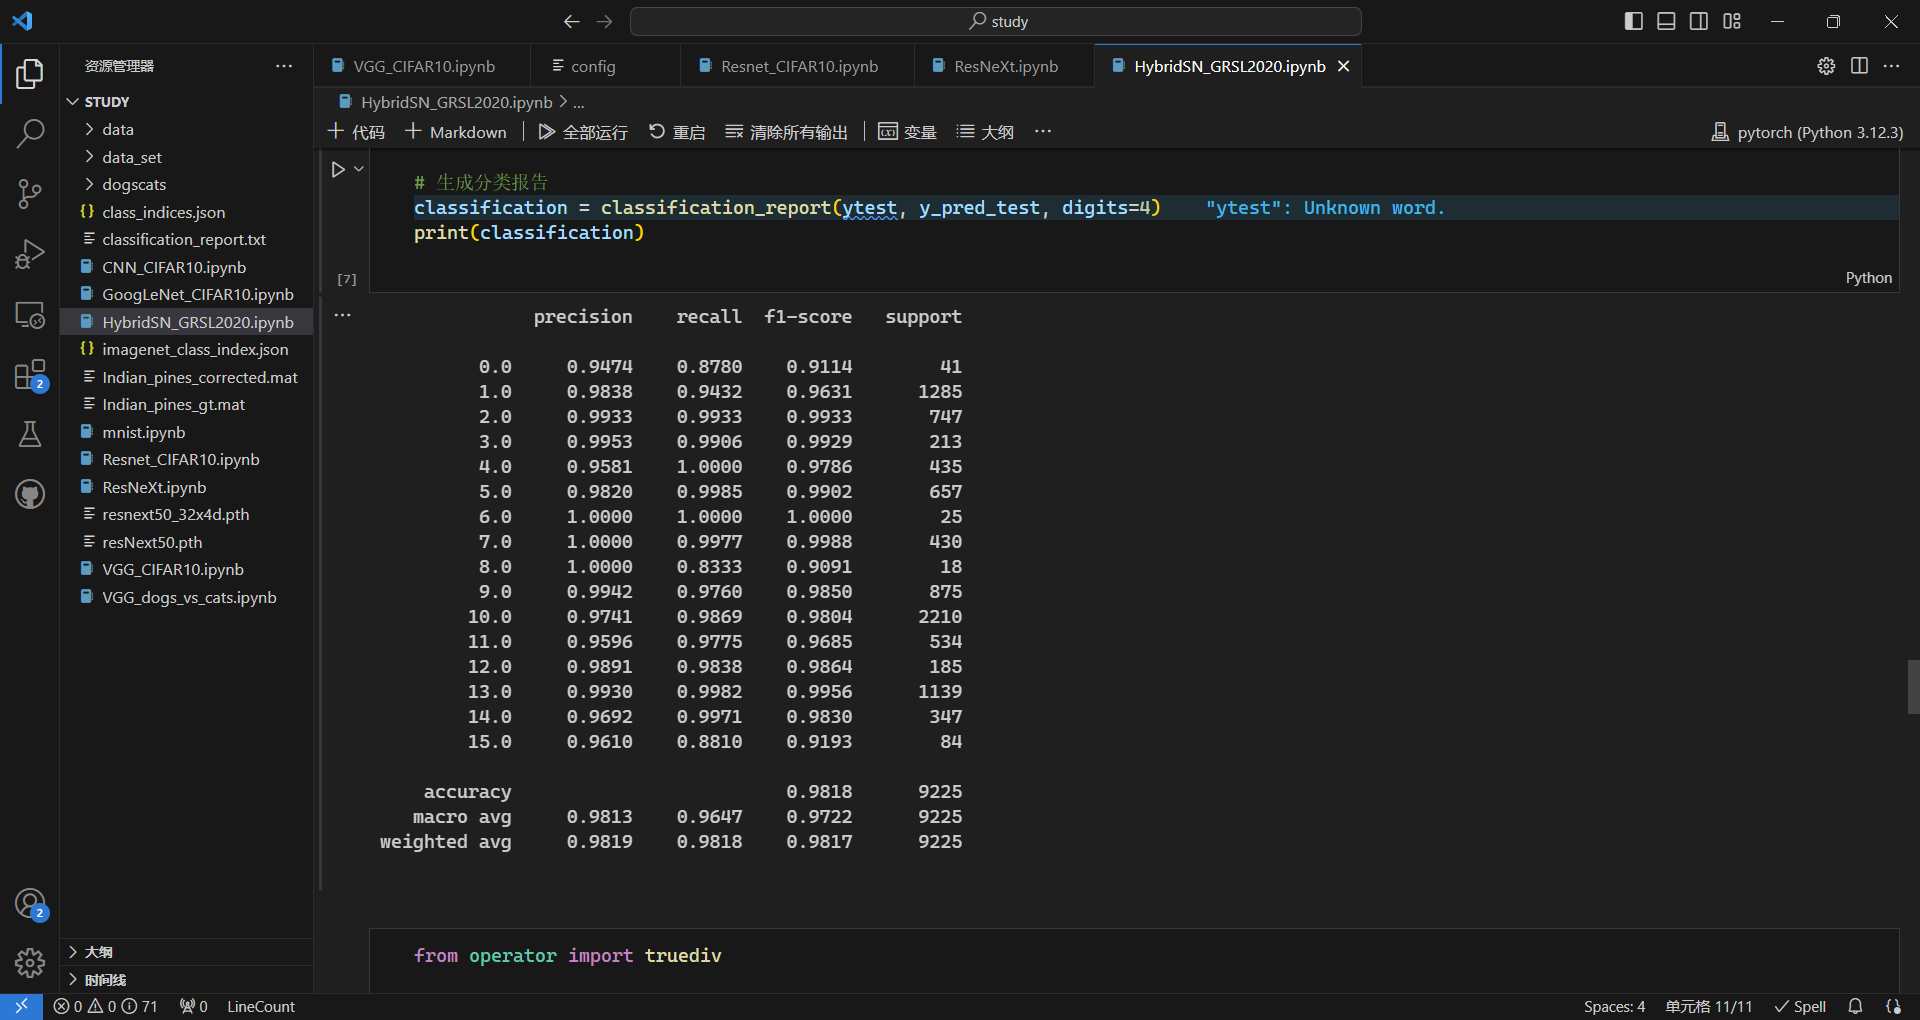Open run cell options dropdown arrow
The height and width of the screenshot is (1020, 1920).
pyautogui.click(x=359, y=170)
